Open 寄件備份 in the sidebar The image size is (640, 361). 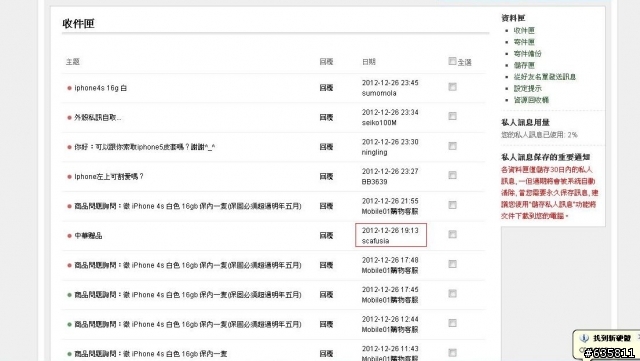tap(527, 53)
